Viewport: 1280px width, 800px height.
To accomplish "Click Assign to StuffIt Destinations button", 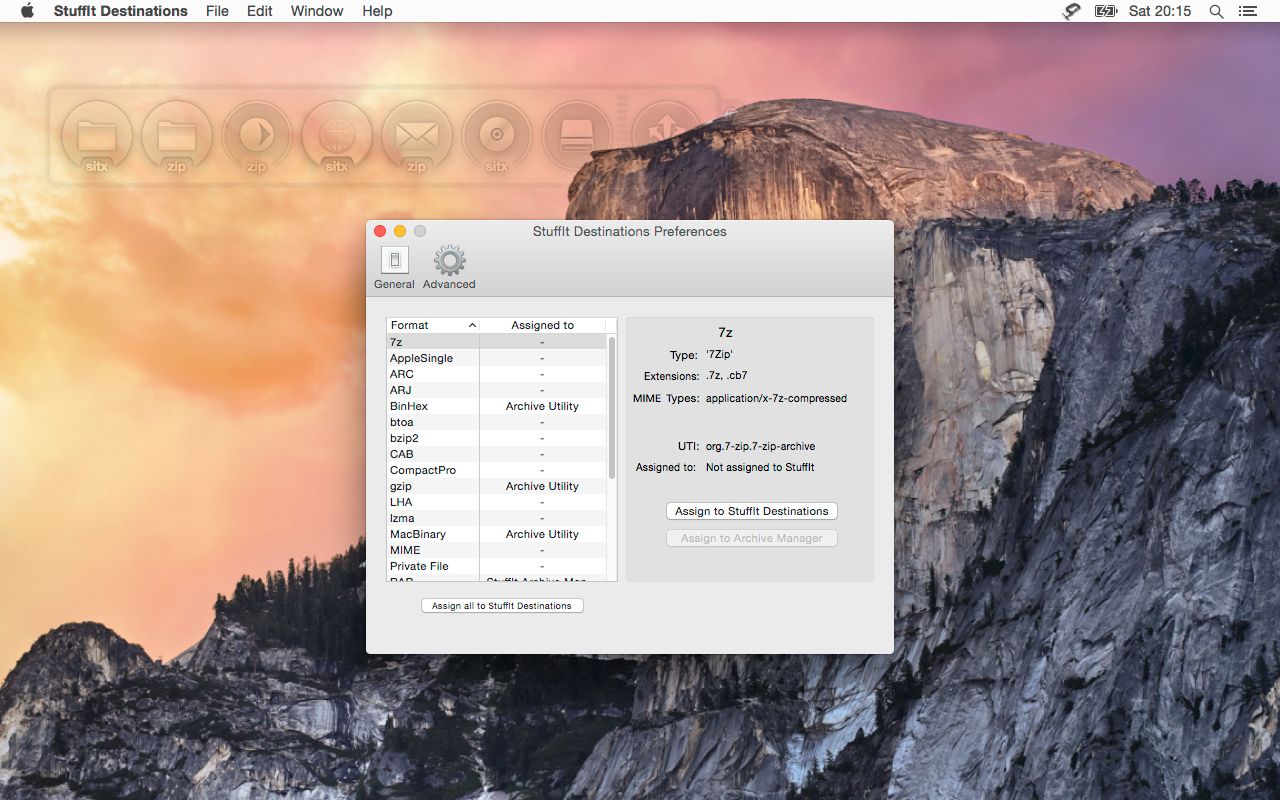I will coord(752,511).
